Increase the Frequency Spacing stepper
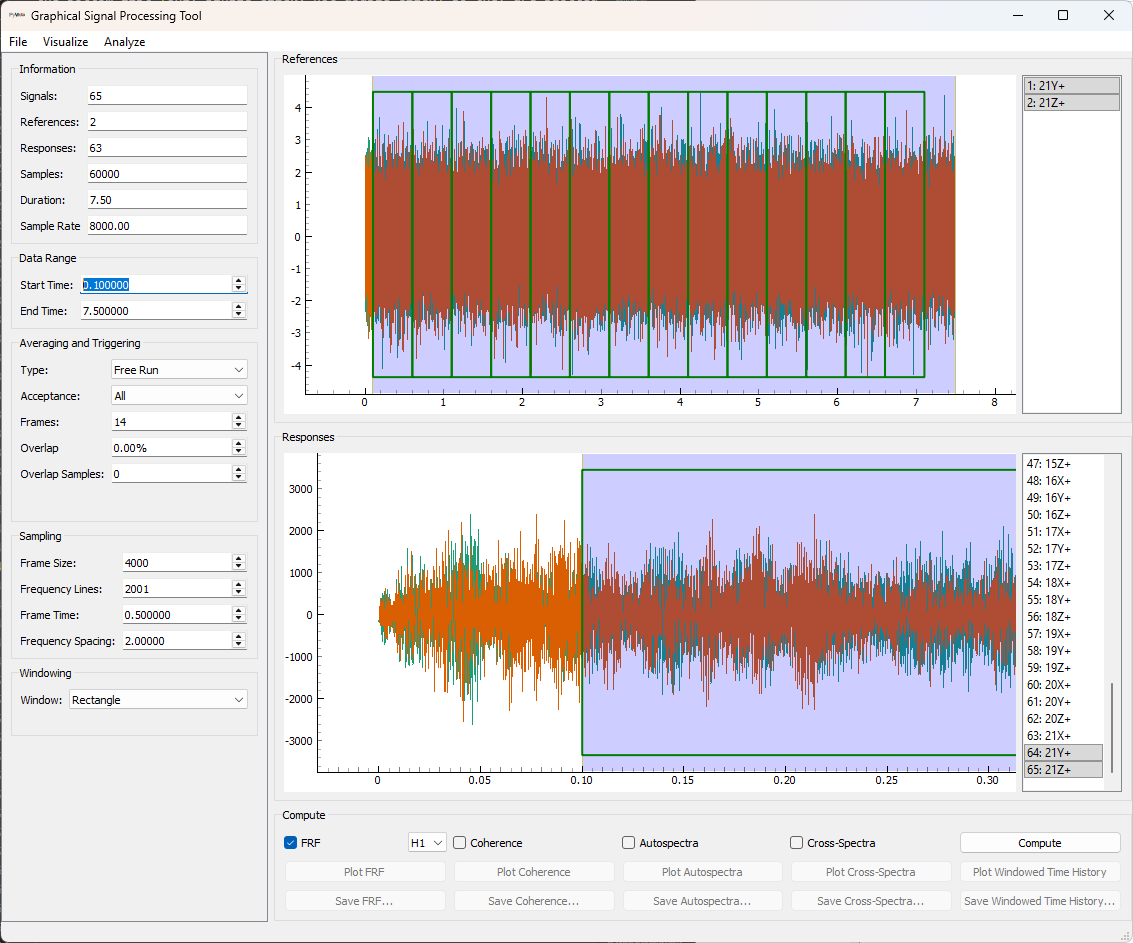The height and width of the screenshot is (943, 1133). click(238, 637)
